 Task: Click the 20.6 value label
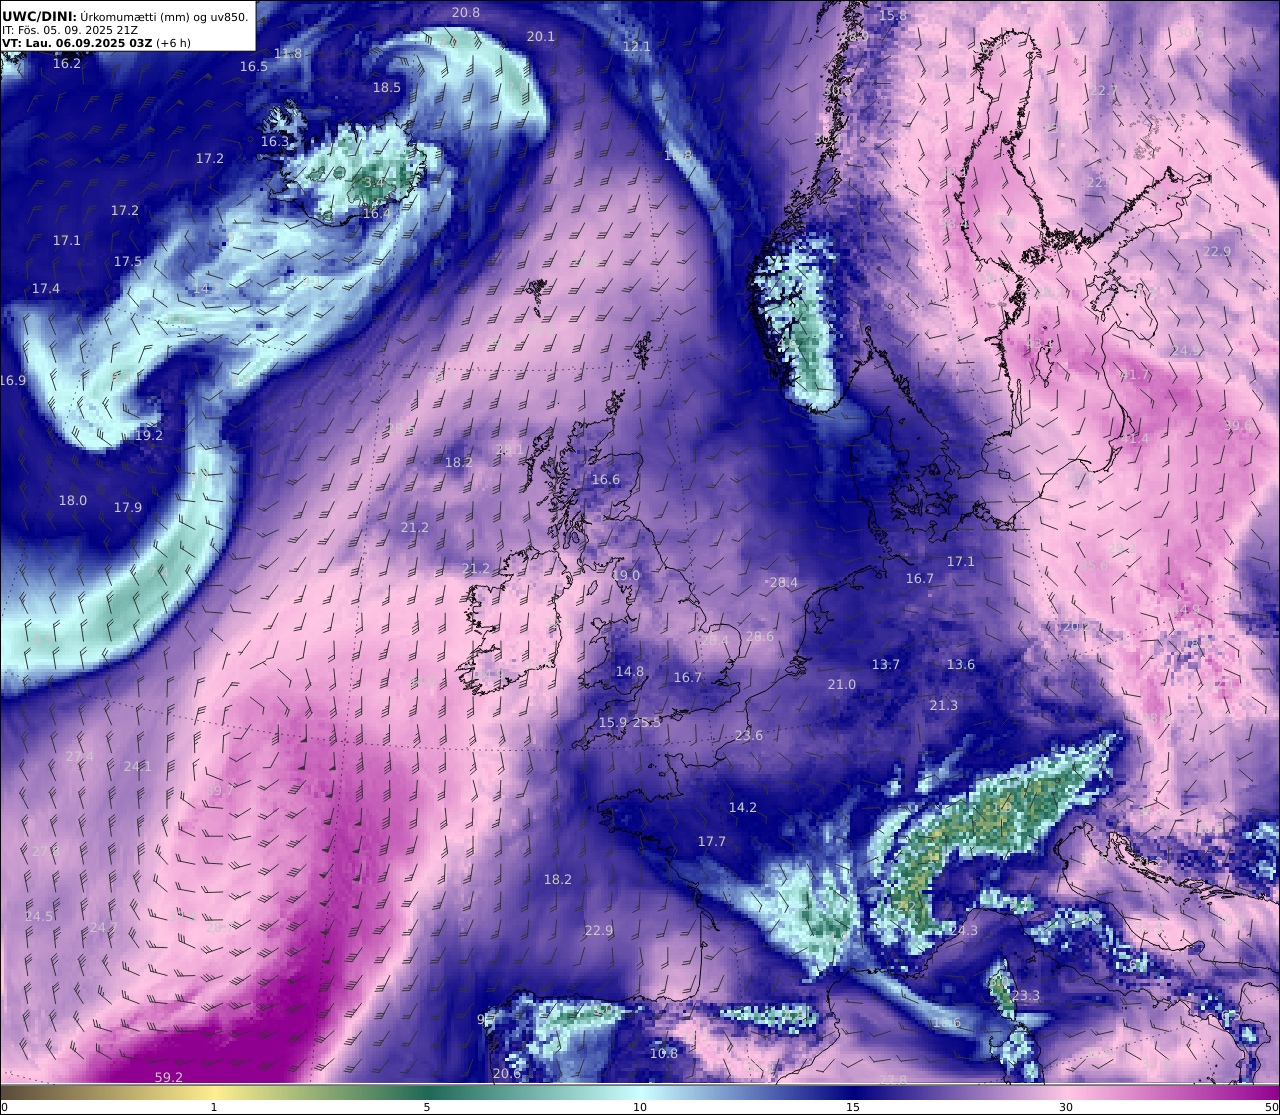507,1073
